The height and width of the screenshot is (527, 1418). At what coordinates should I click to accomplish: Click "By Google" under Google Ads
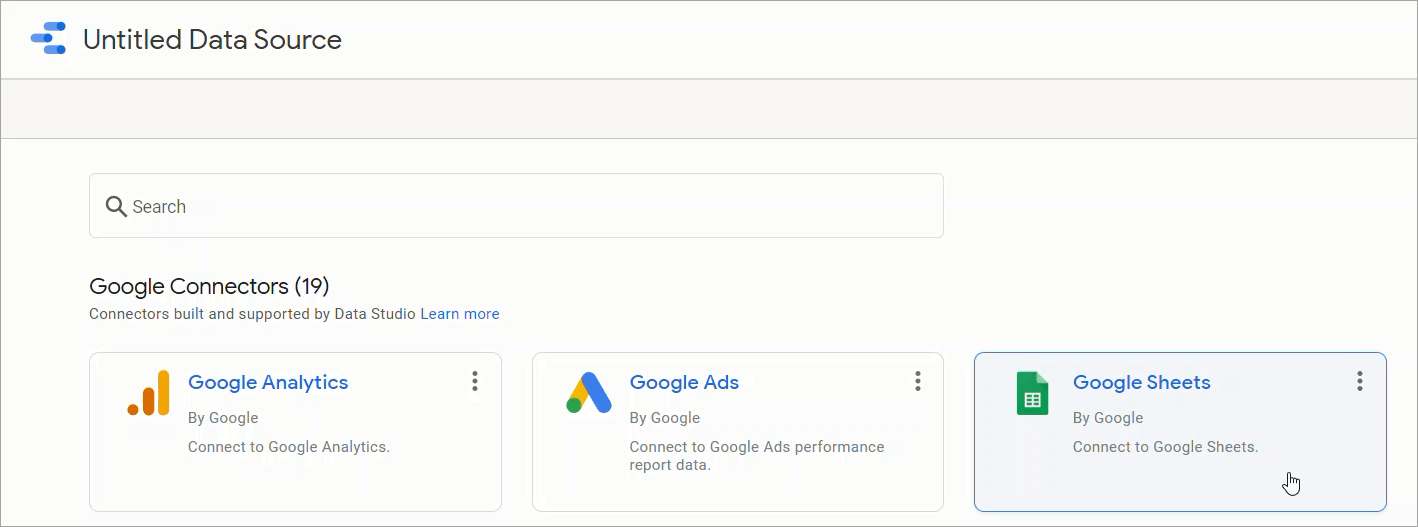tap(665, 418)
